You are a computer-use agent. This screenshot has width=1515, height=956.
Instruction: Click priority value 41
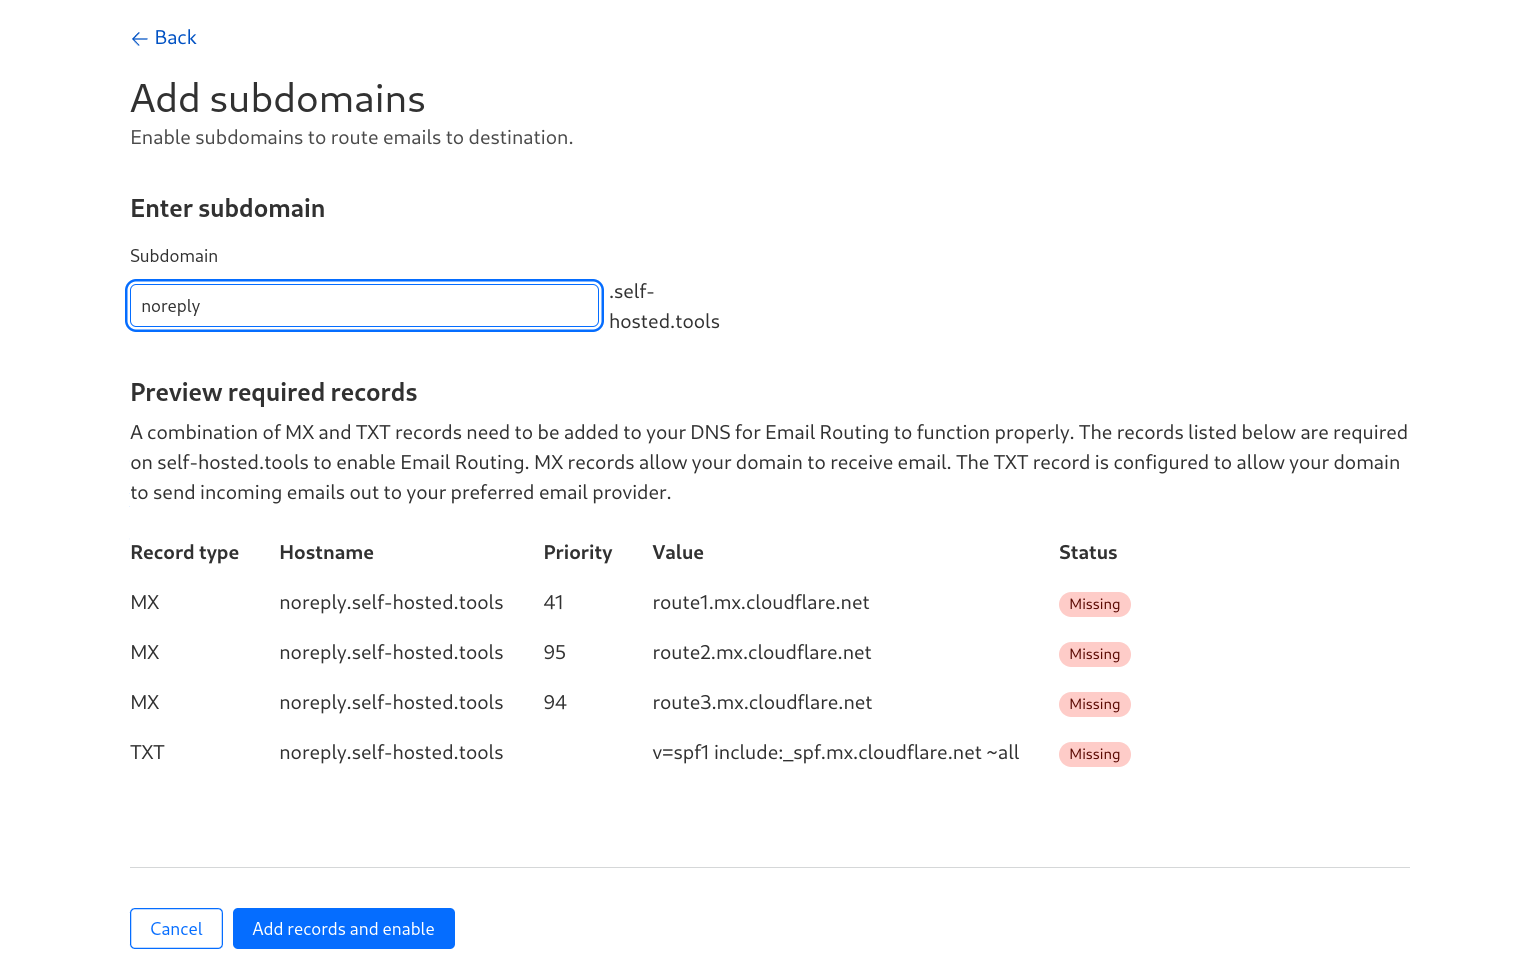point(554,603)
